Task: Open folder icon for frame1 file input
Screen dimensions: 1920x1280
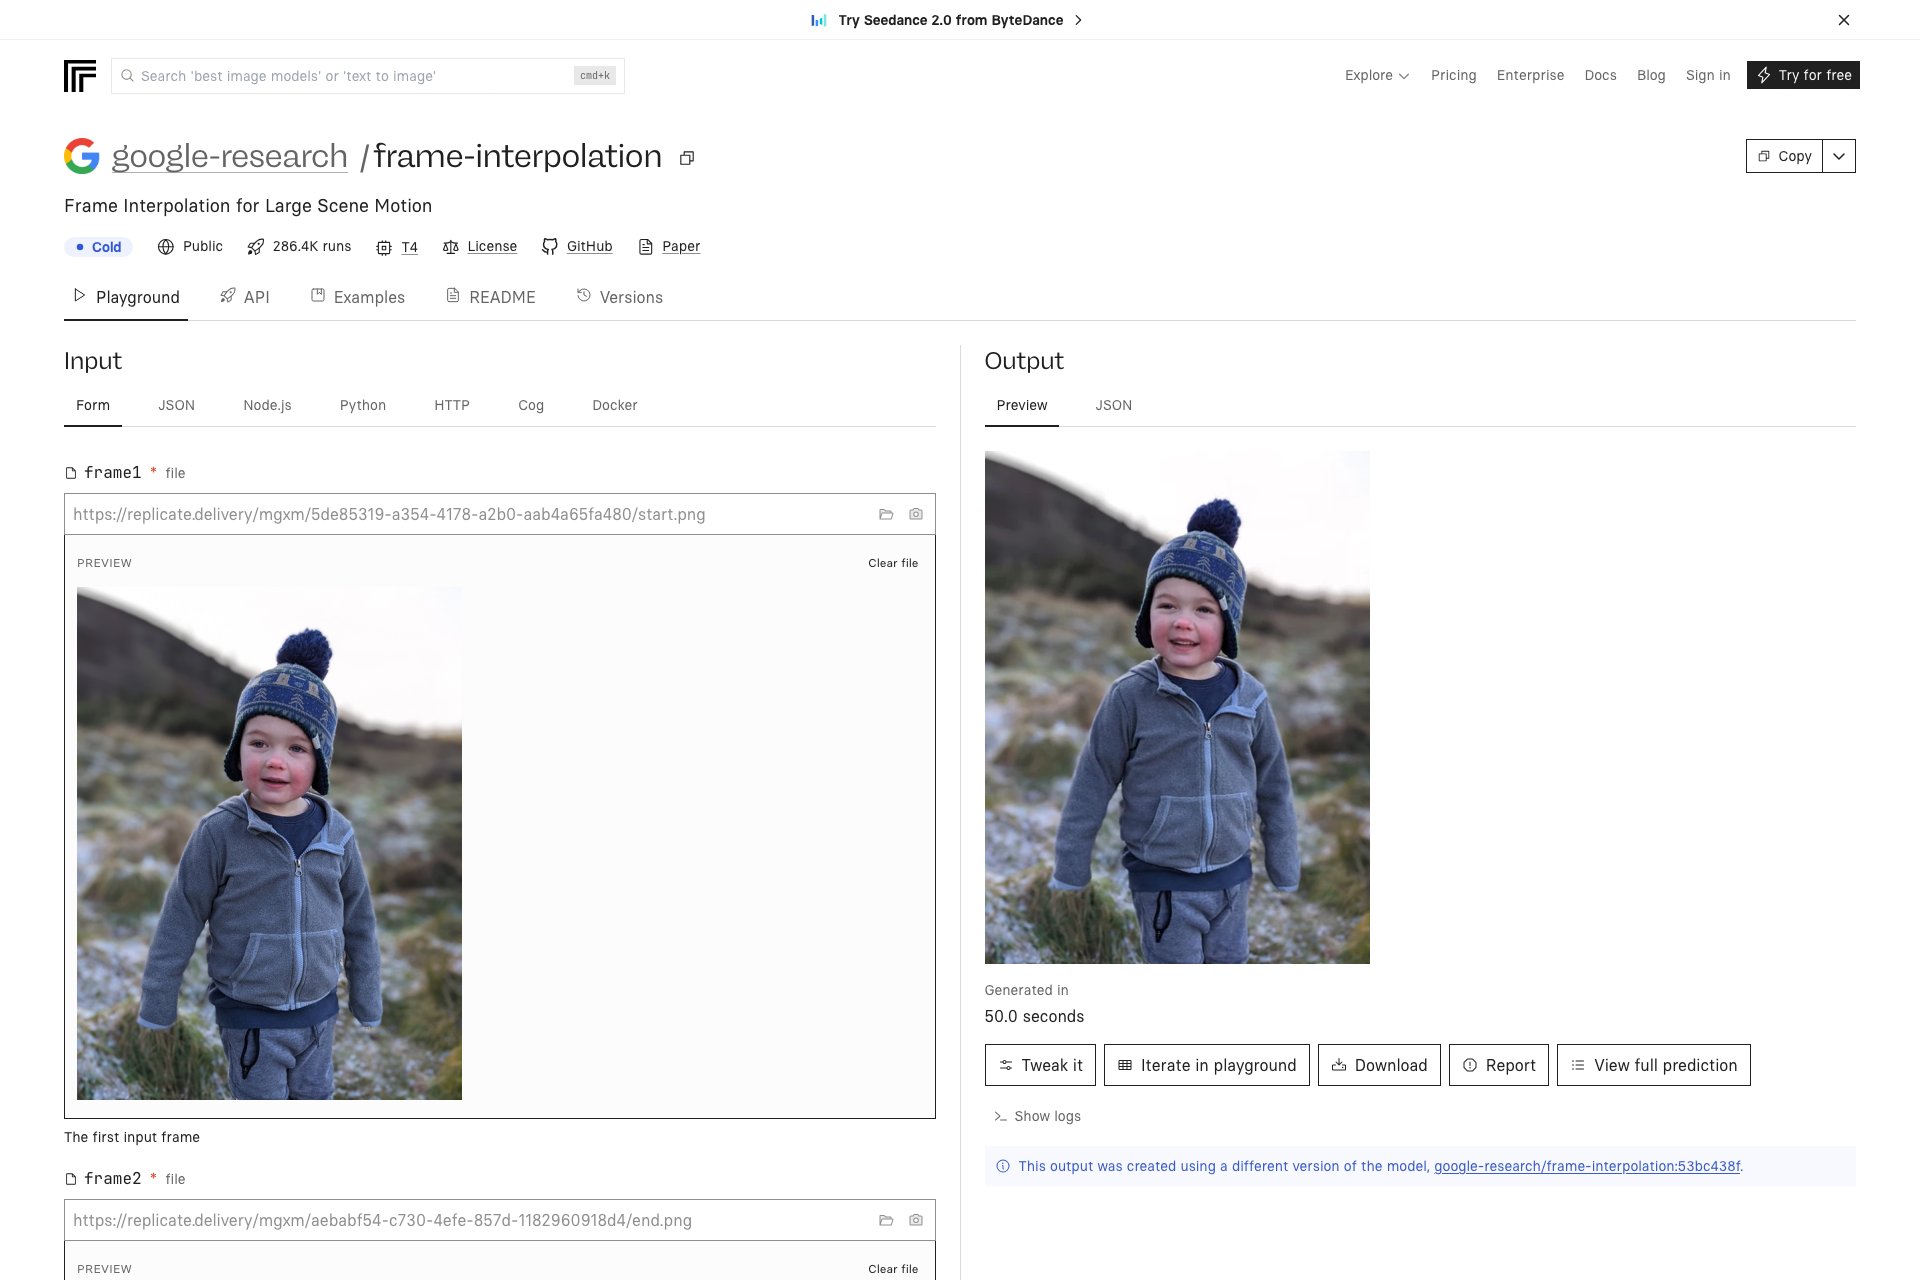Action: (x=886, y=514)
